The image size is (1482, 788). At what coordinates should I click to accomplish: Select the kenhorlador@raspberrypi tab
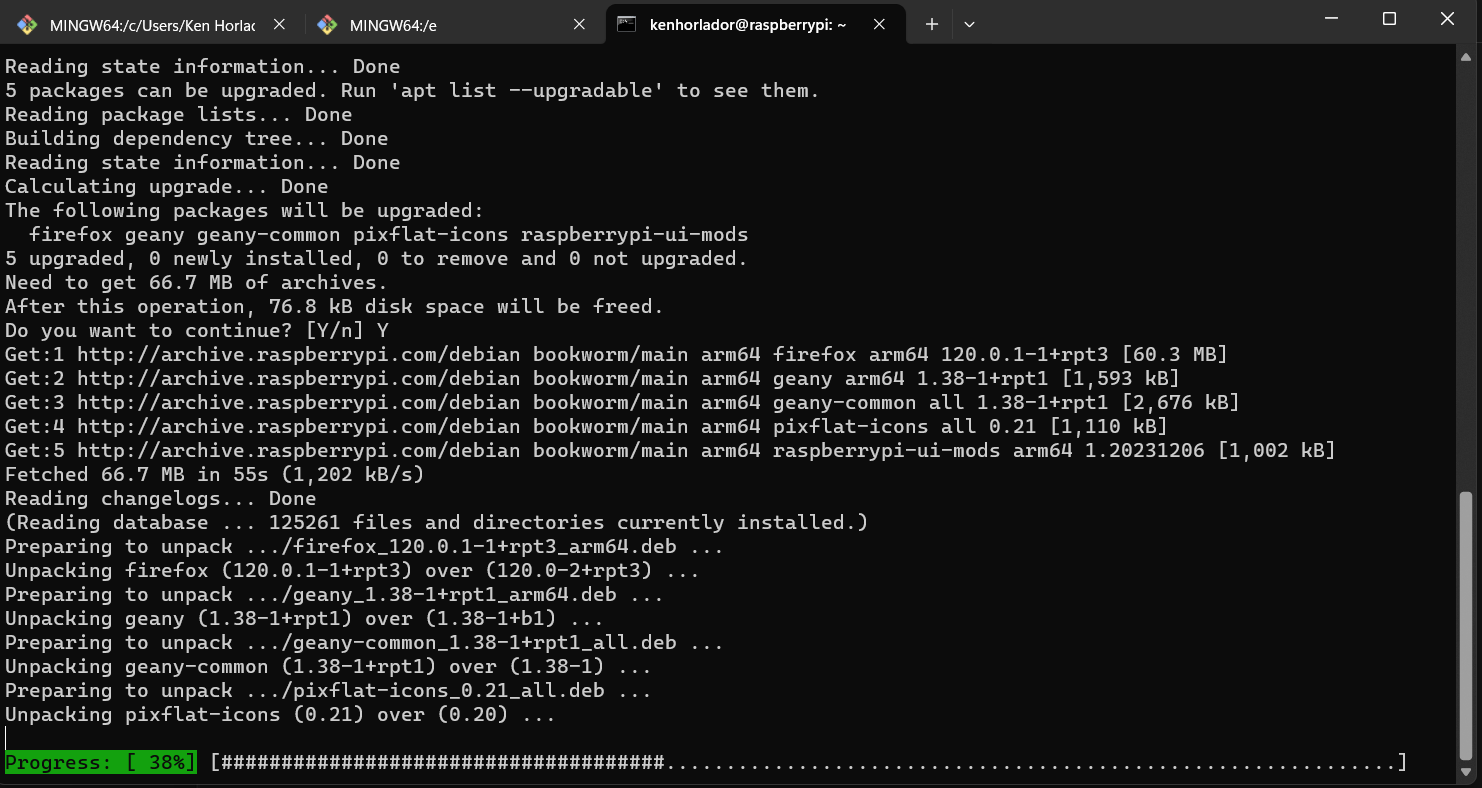pyautogui.click(x=755, y=25)
